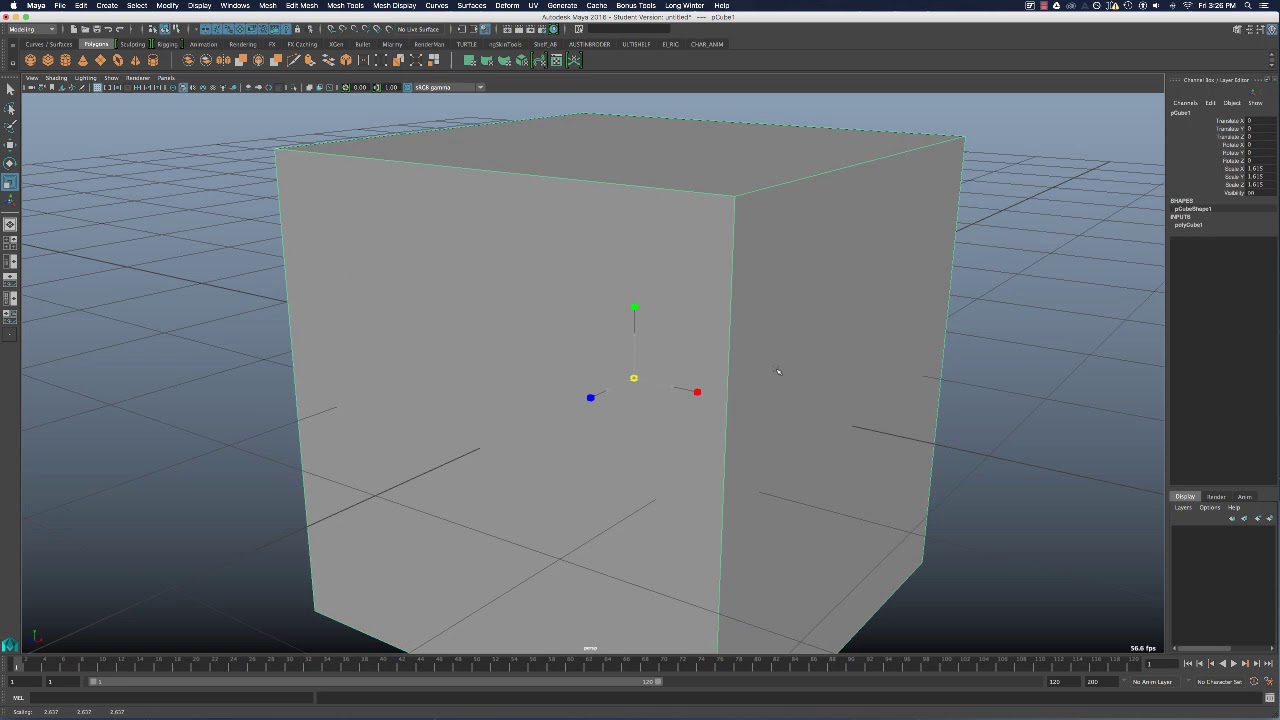This screenshot has height=720, width=1280.
Task: Click the Redo arrow icon
Action: pyautogui.click(x=120, y=29)
